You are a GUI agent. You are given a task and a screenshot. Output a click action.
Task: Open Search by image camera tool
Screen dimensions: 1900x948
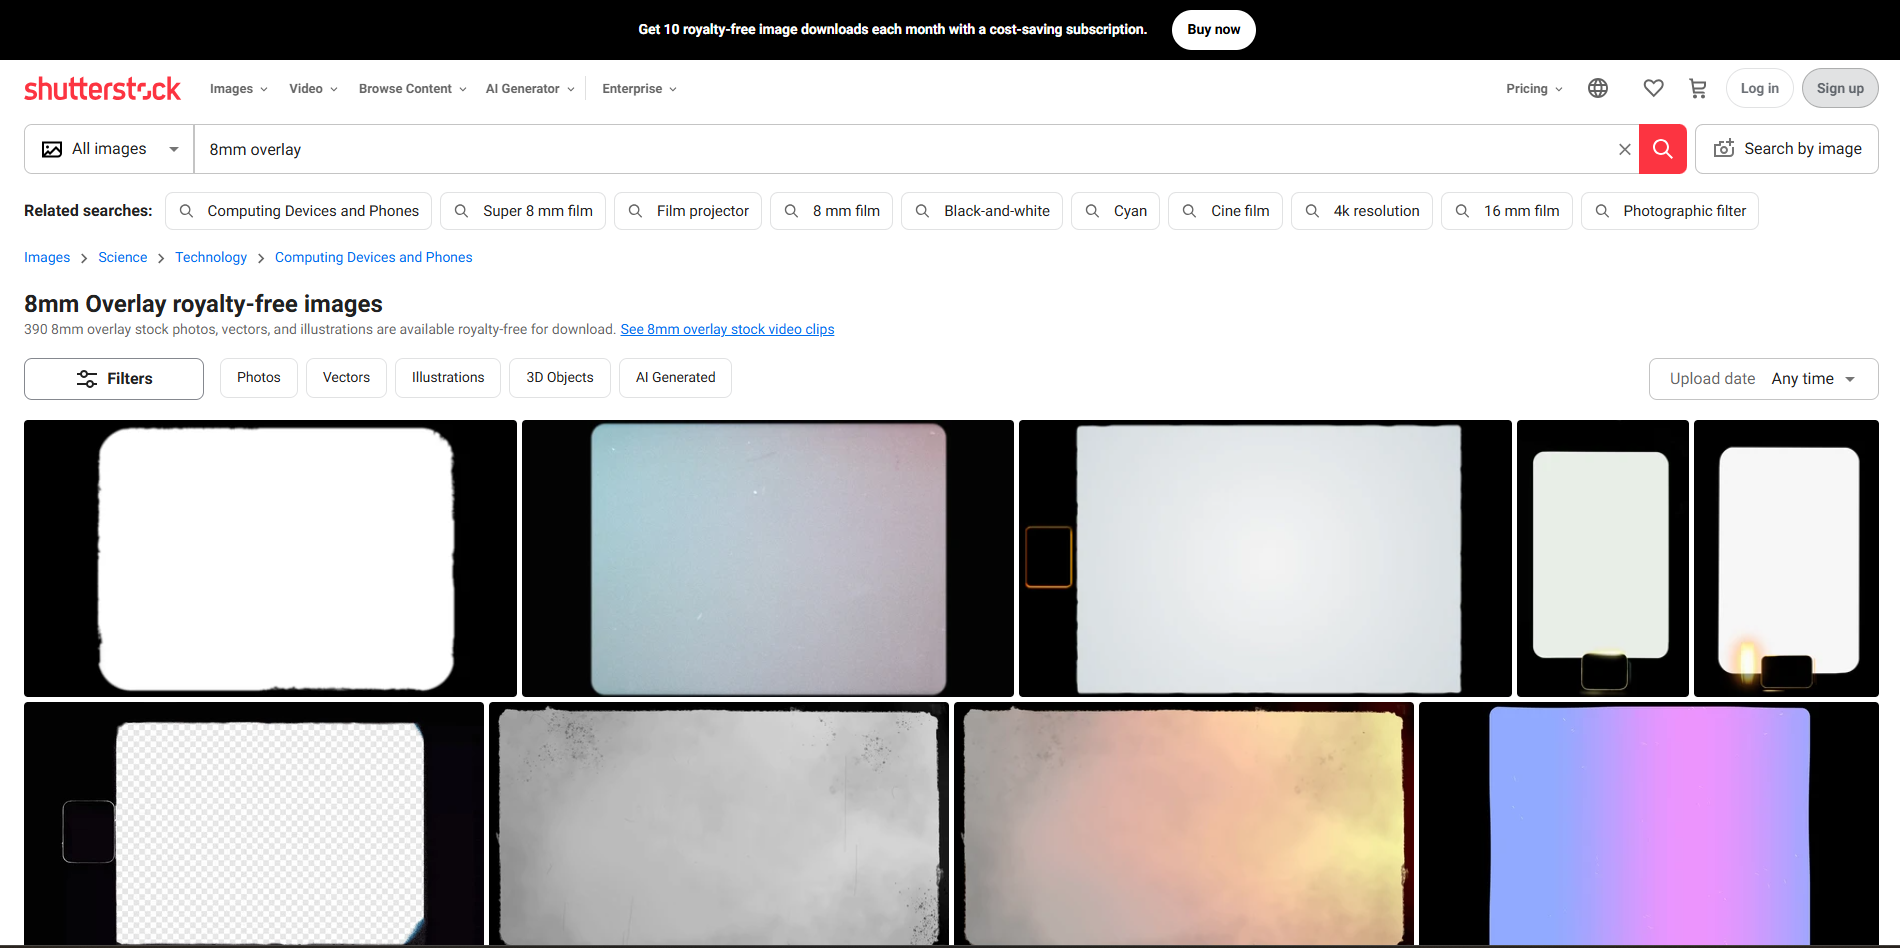click(1787, 148)
